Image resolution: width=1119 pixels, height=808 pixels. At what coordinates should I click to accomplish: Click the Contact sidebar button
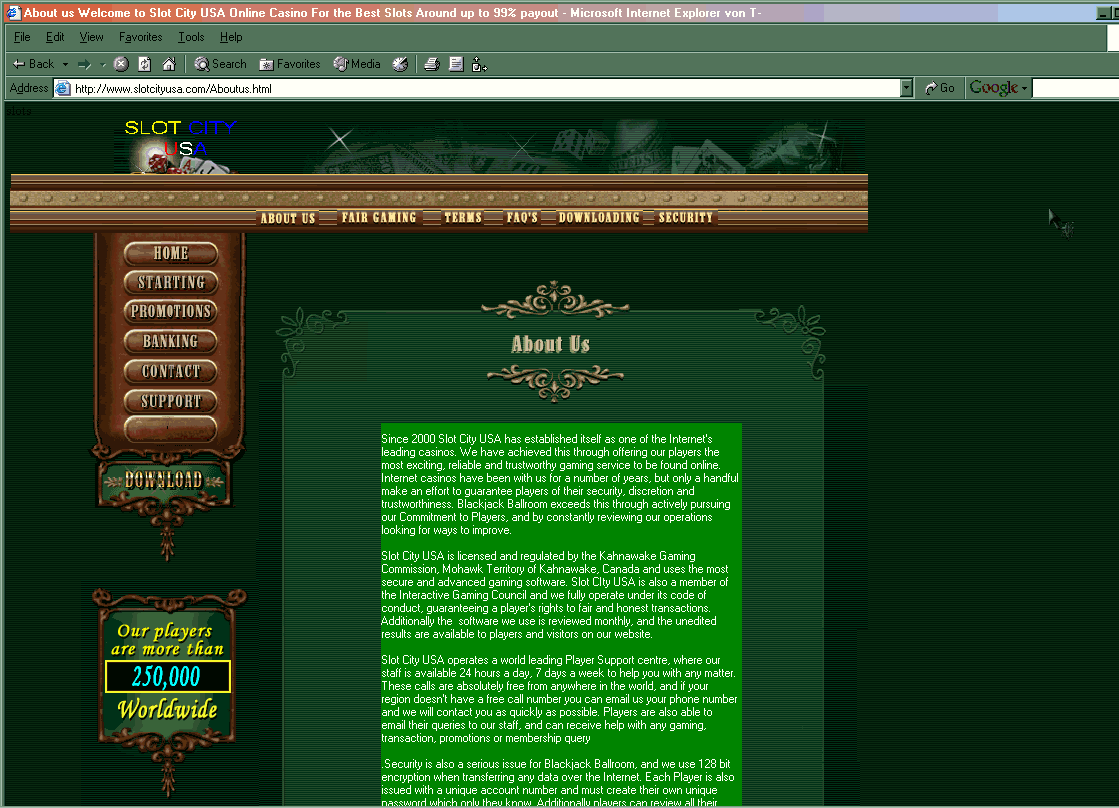(x=171, y=372)
